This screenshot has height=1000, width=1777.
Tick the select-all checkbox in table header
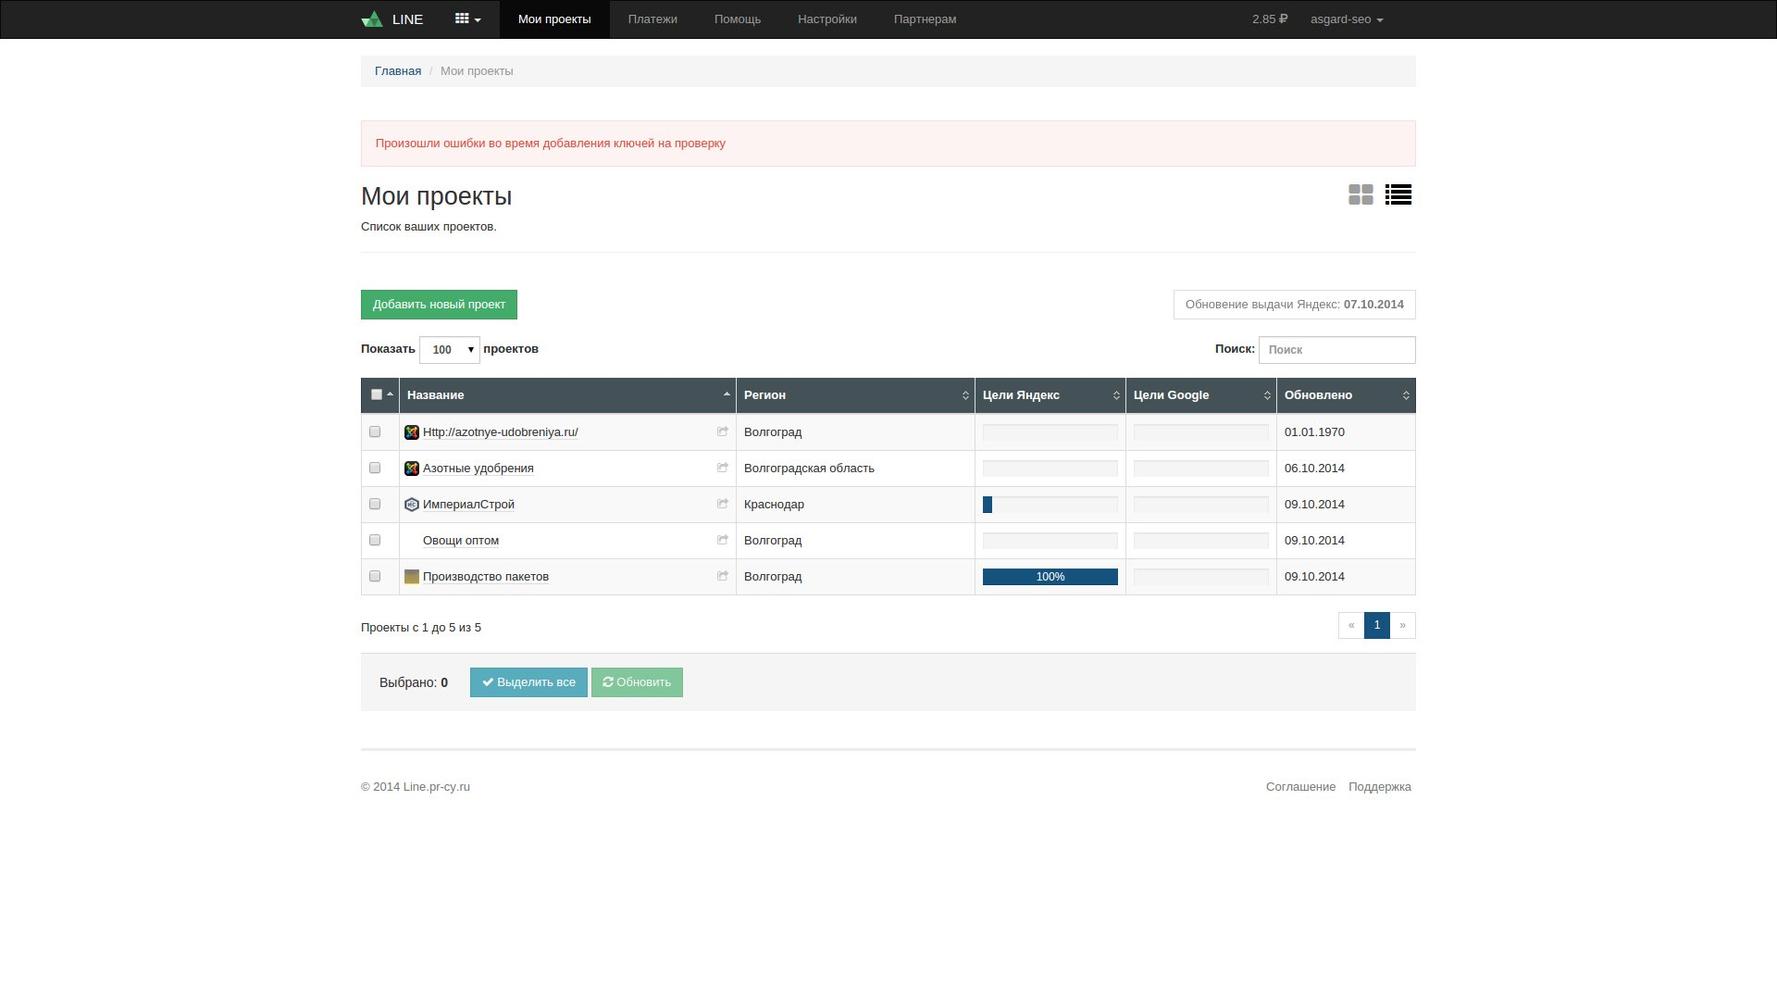pos(376,395)
